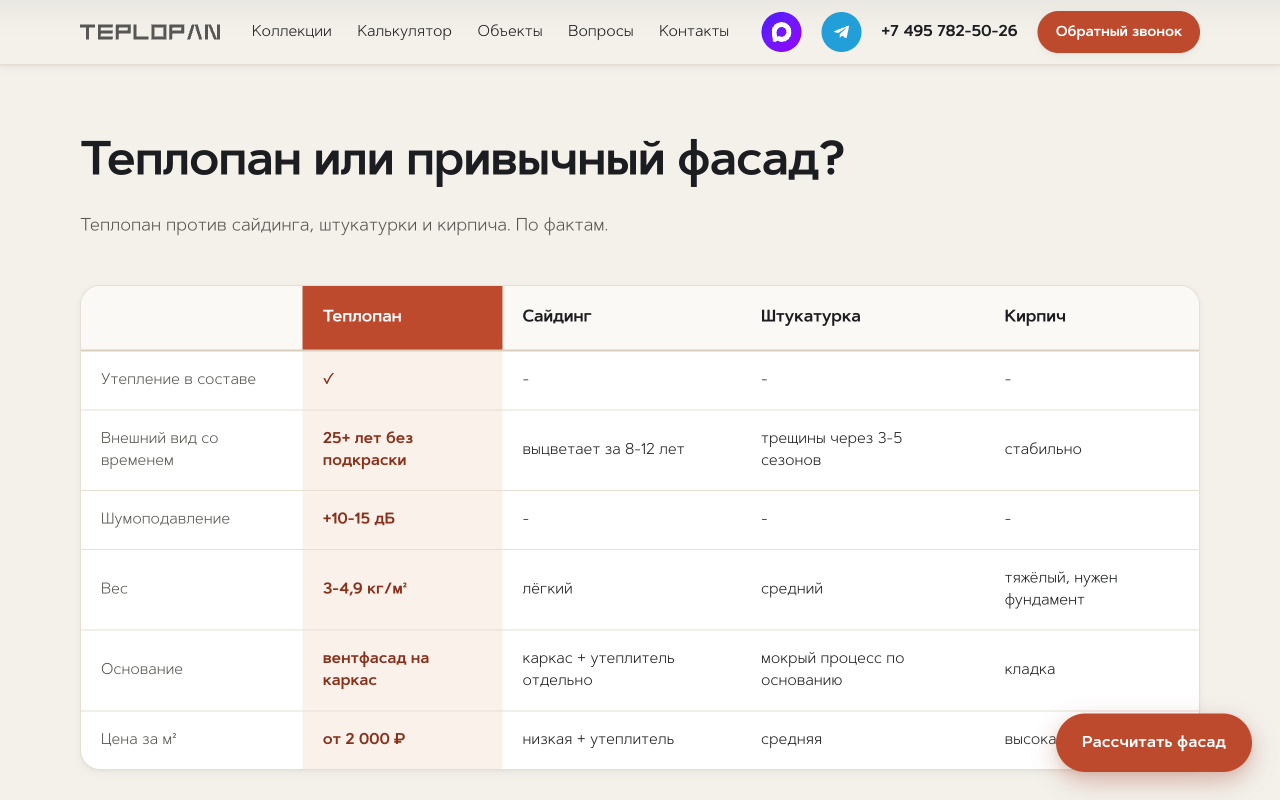Click the 'от 2 000 ₽' price cell
The height and width of the screenshot is (800, 1280).
pyautogui.click(x=364, y=739)
